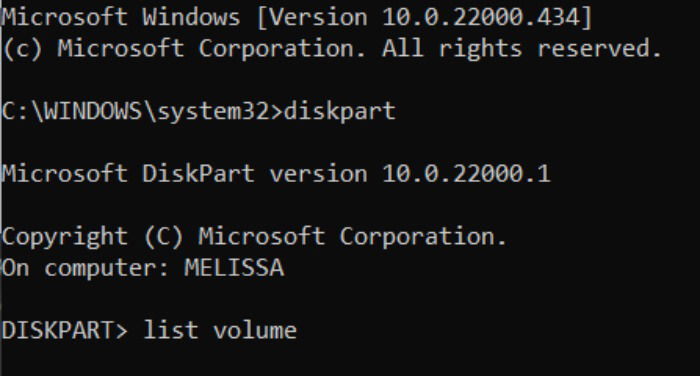Click the C:\WINDOWS\system32> path prompt
This screenshot has height=376, width=700.
142,112
